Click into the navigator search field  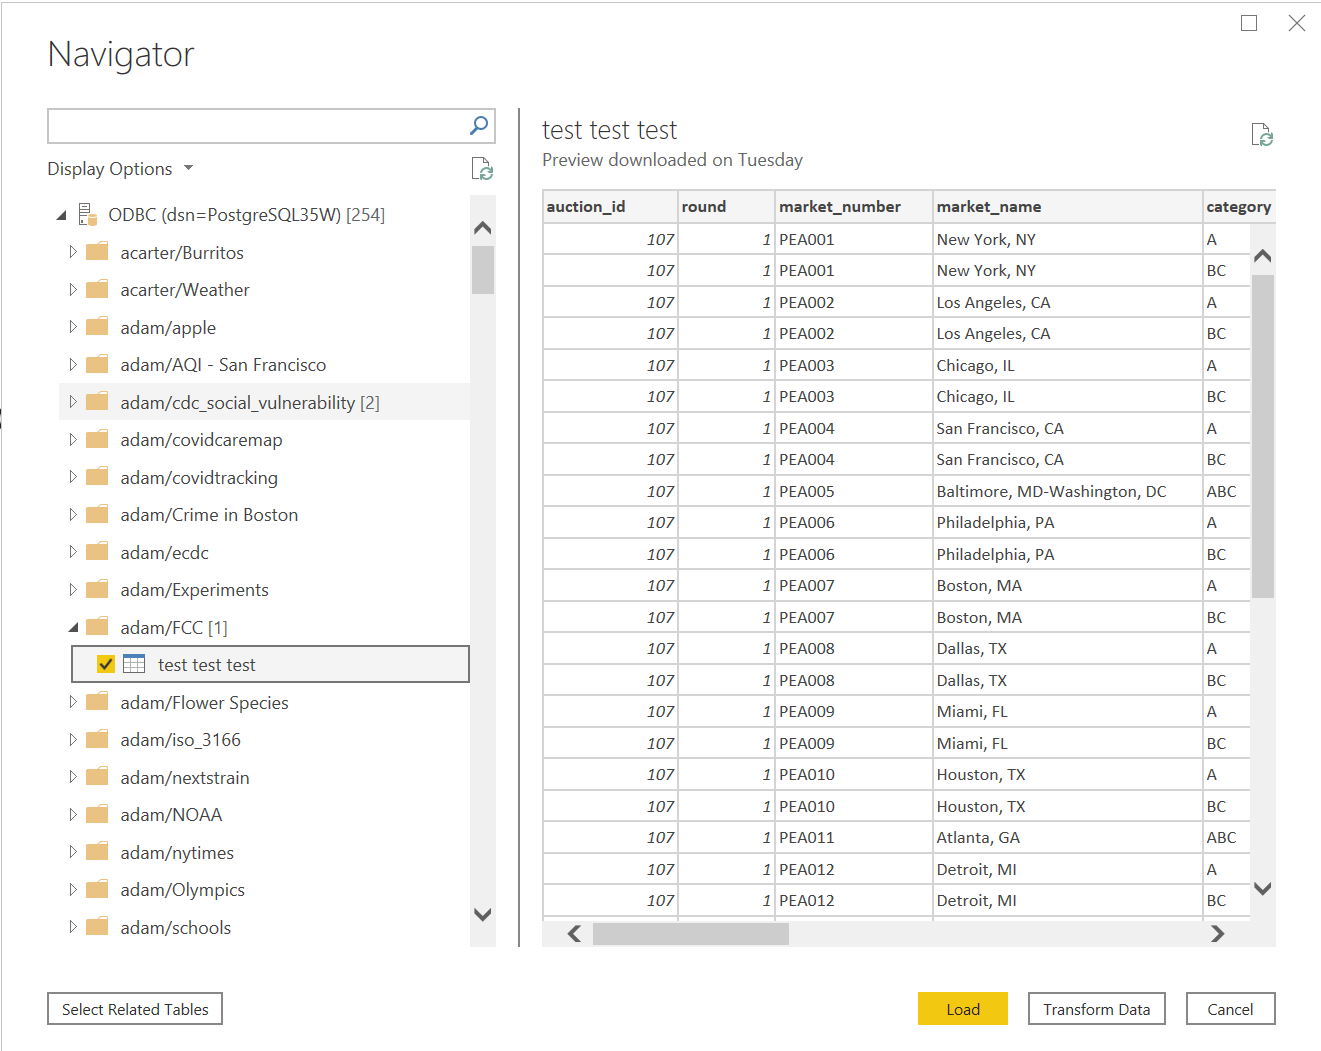pos(256,126)
